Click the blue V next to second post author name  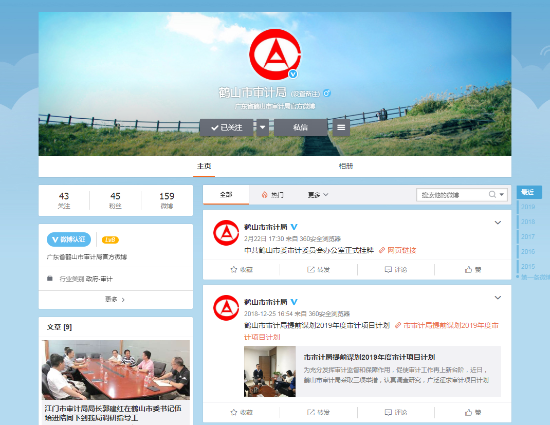click(x=294, y=302)
